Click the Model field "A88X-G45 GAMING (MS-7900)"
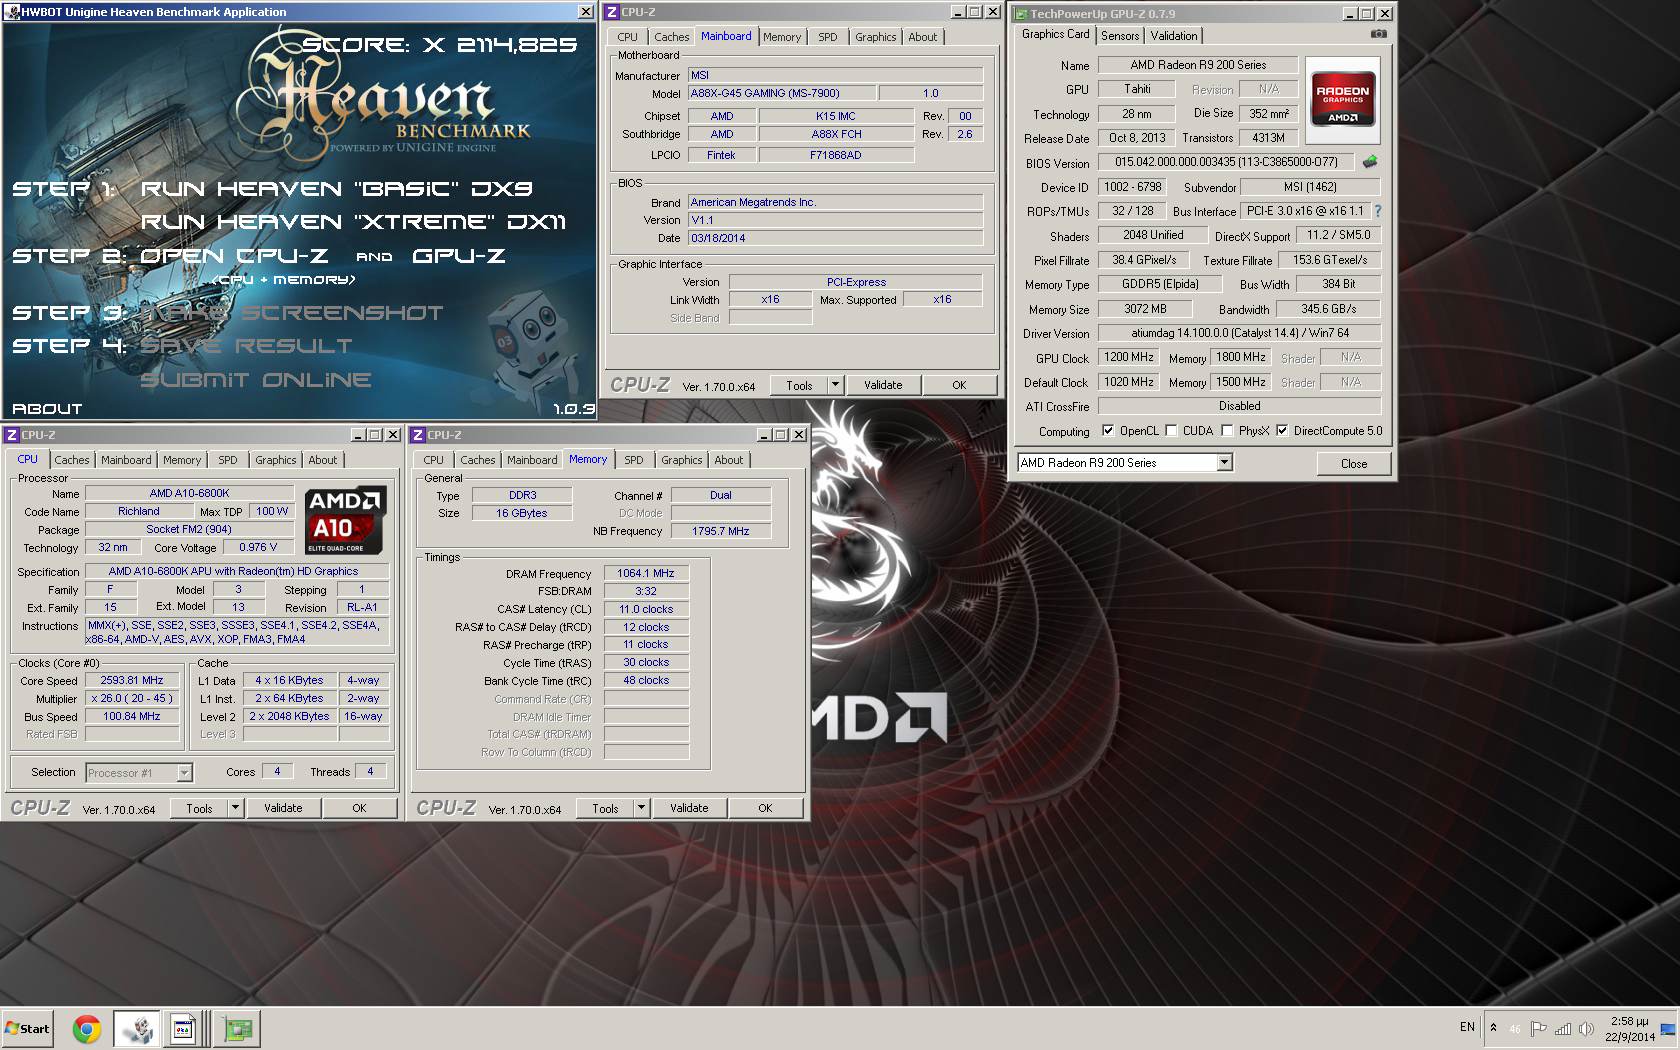Image resolution: width=1680 pixels, height=1050 pixels. [x=782, y=93]
